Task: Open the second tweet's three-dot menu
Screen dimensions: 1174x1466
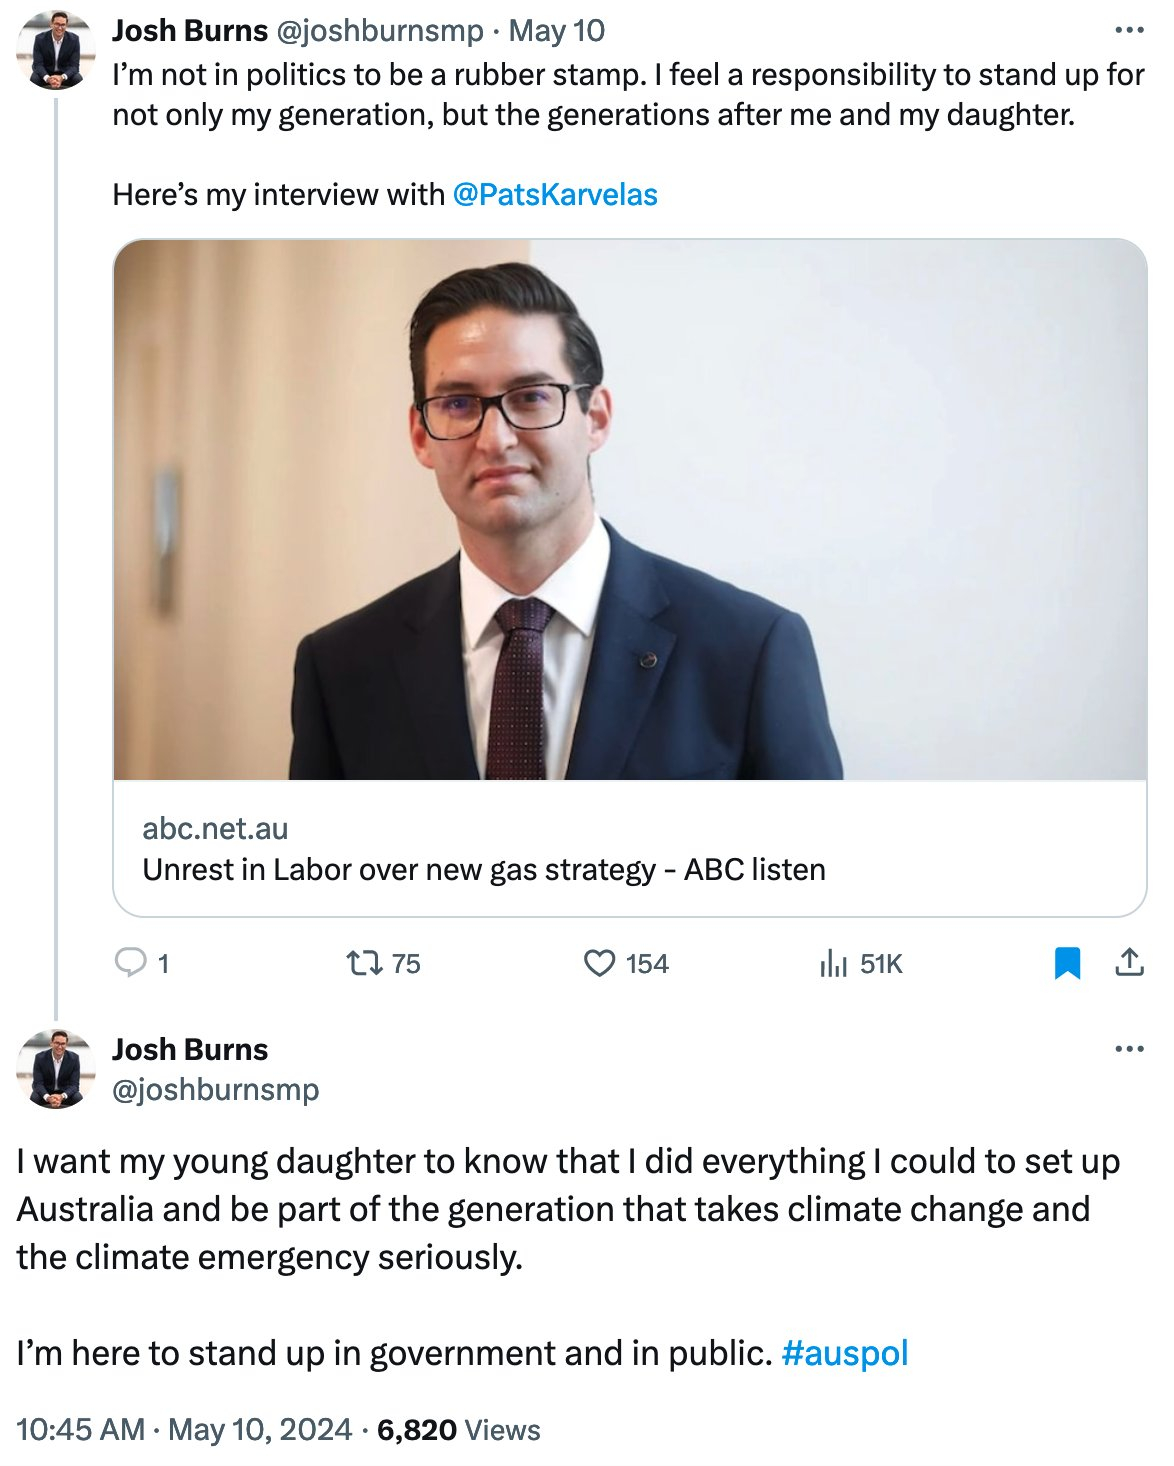Action: 1129,1049
